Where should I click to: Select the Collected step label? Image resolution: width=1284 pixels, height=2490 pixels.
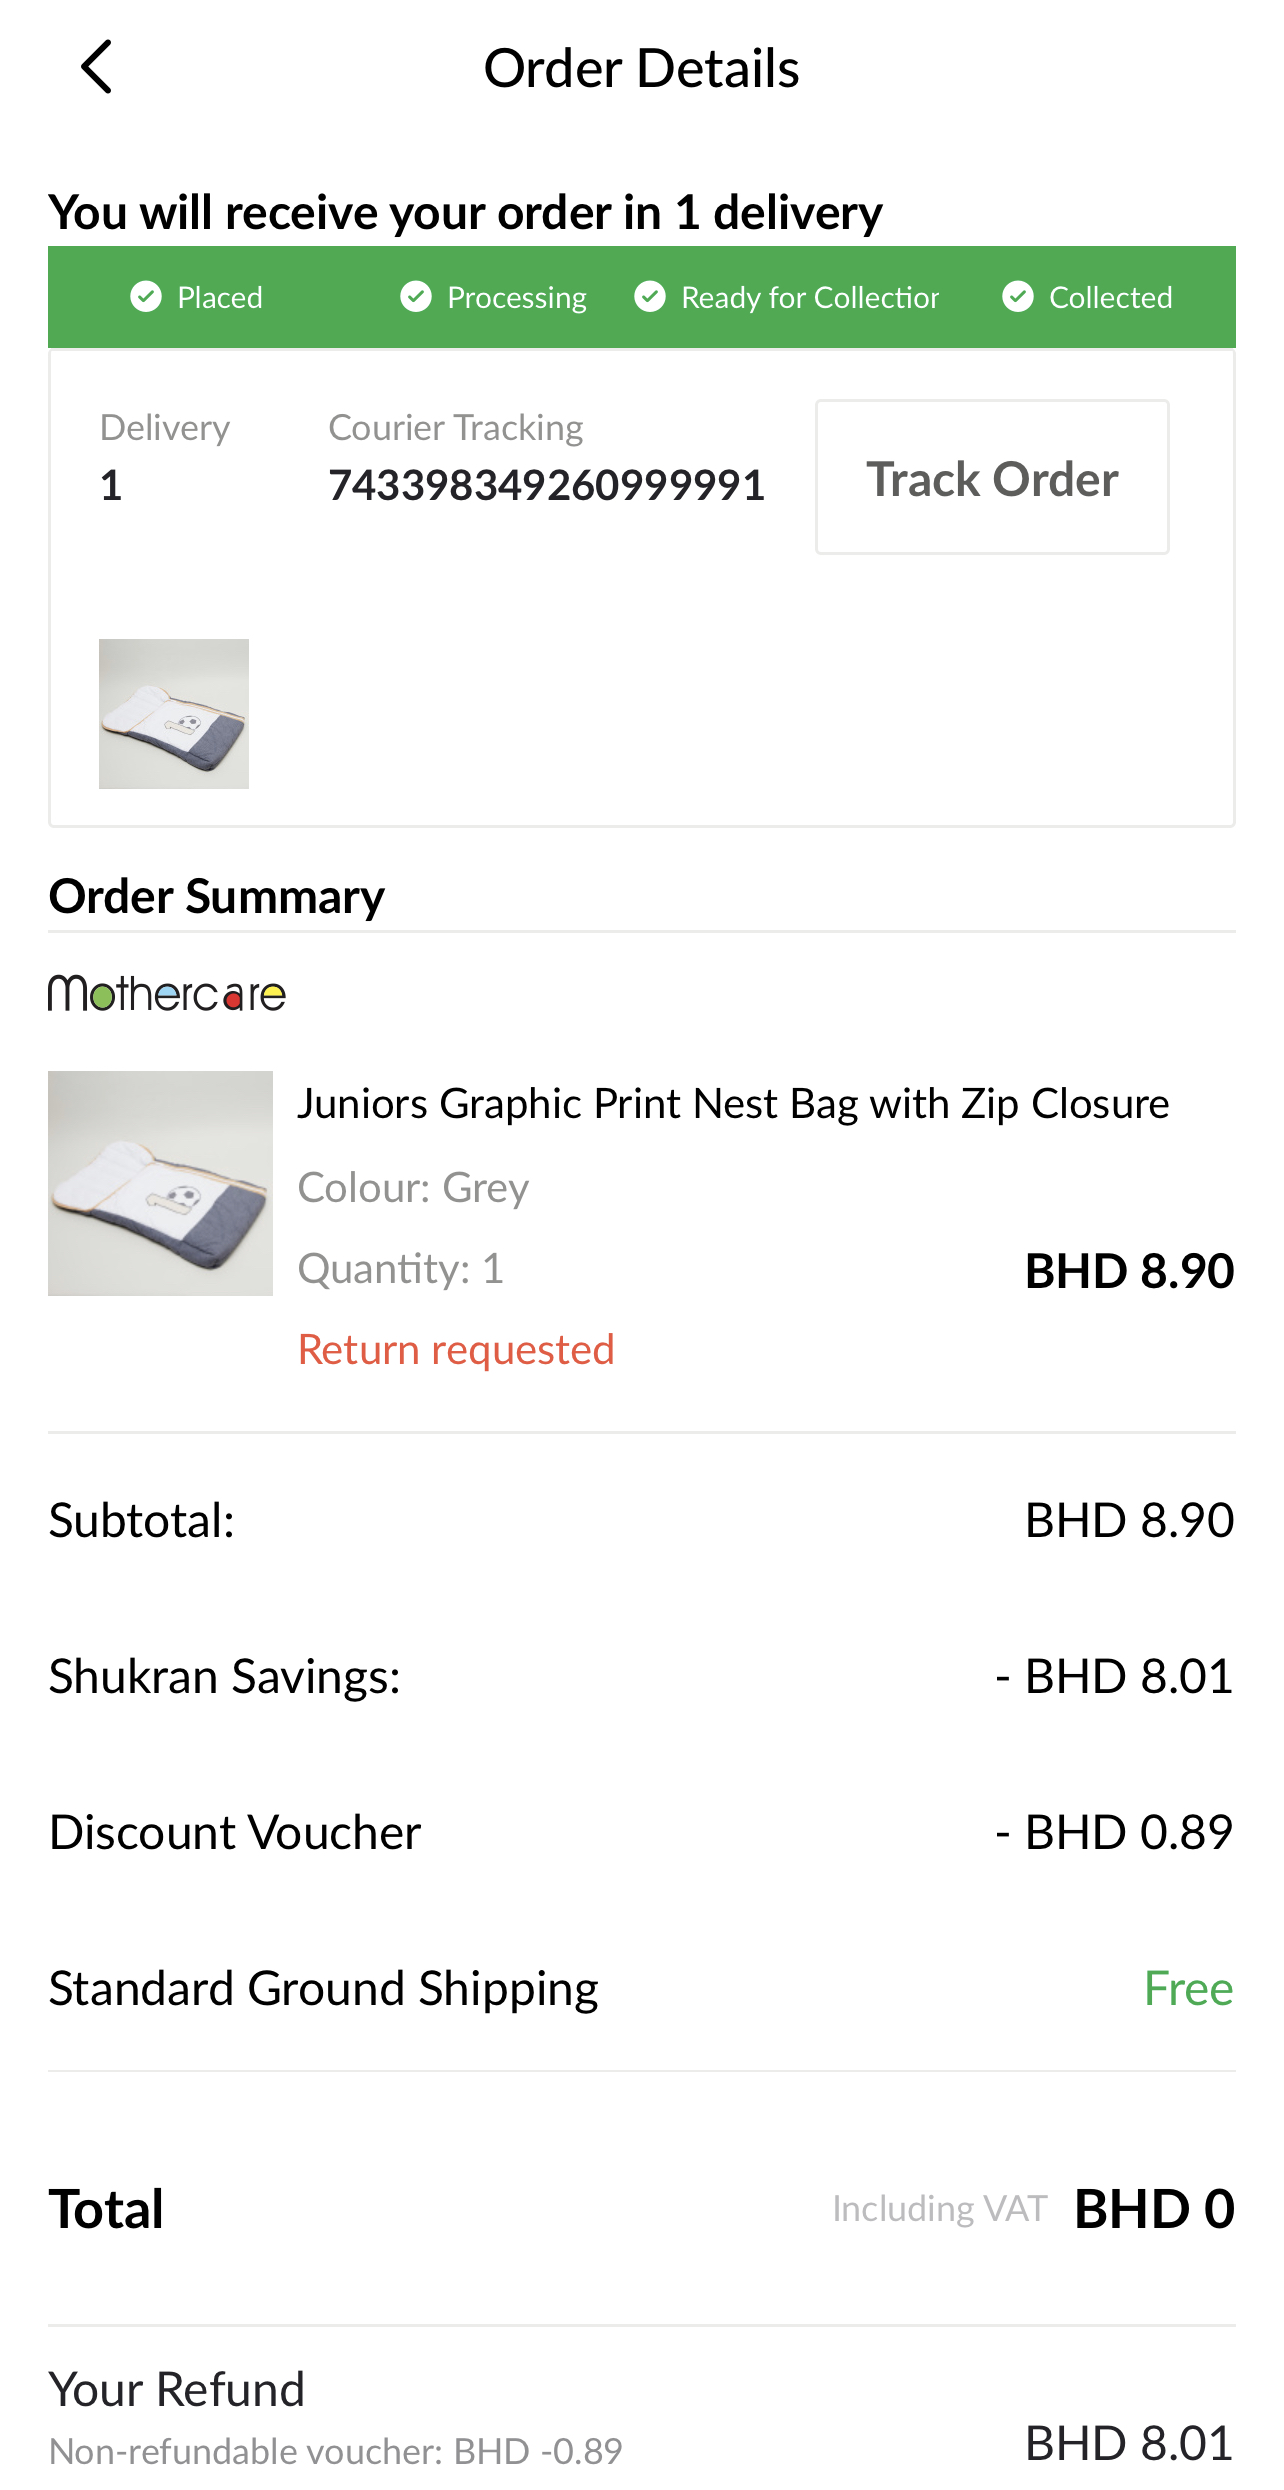(x=1110, y=297)
